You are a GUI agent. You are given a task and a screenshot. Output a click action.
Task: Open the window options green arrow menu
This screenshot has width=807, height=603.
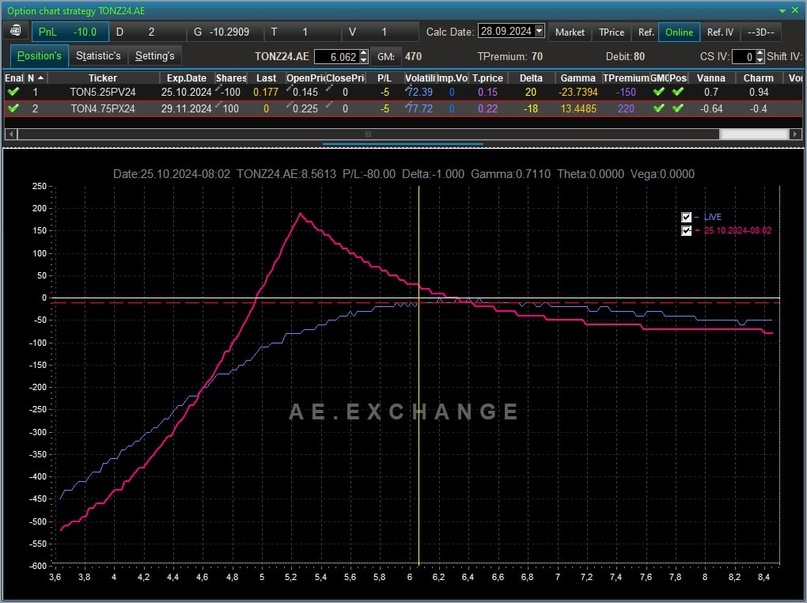coord(782,10)
